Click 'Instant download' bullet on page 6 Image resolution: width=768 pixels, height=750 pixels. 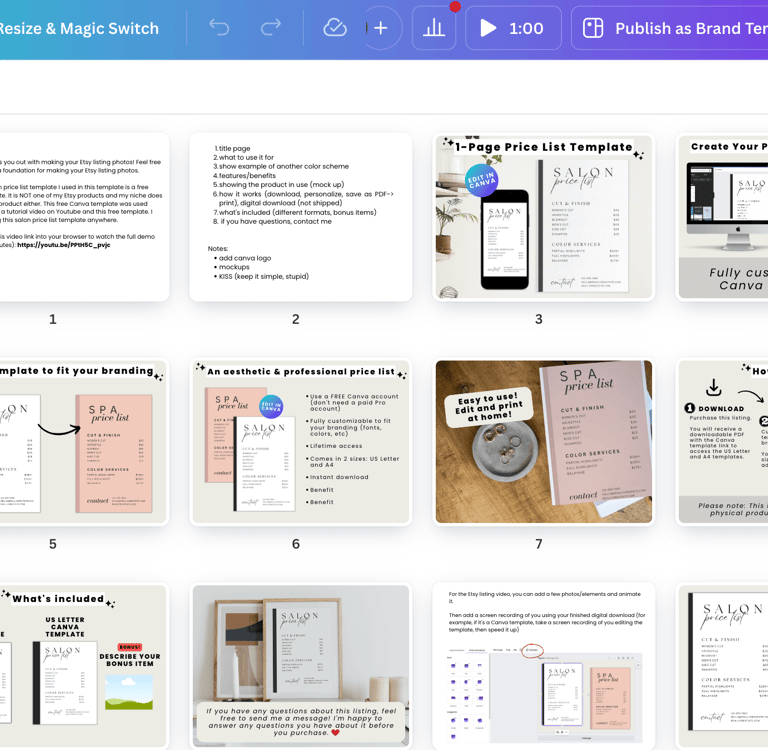(338, 477)
